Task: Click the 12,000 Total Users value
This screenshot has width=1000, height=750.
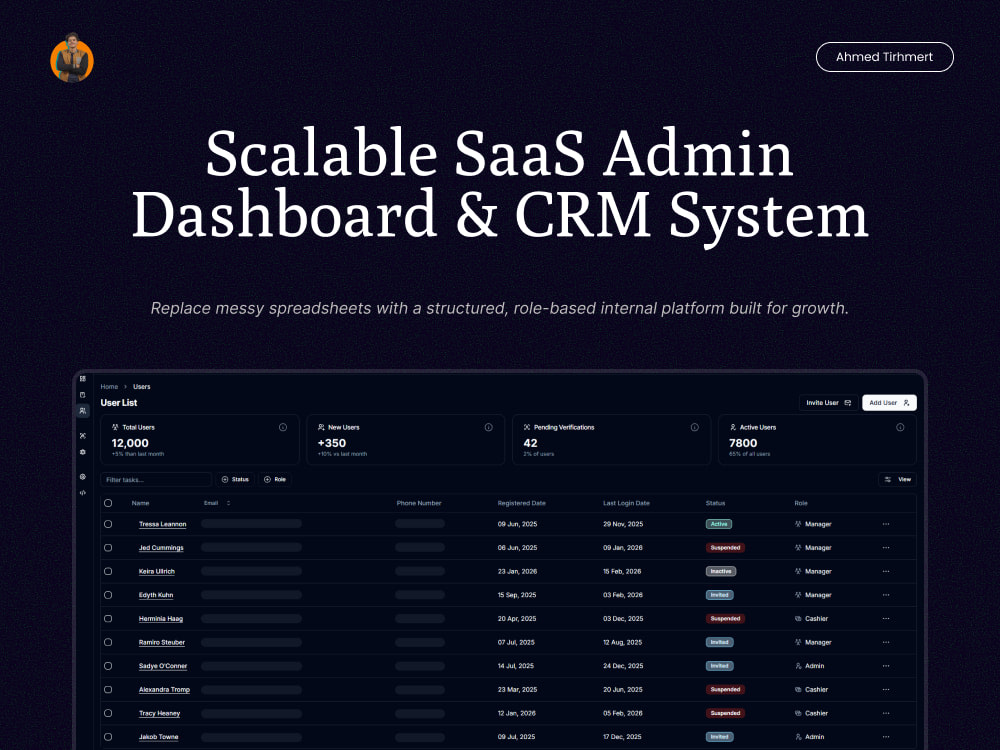Action: pos(130,443)
